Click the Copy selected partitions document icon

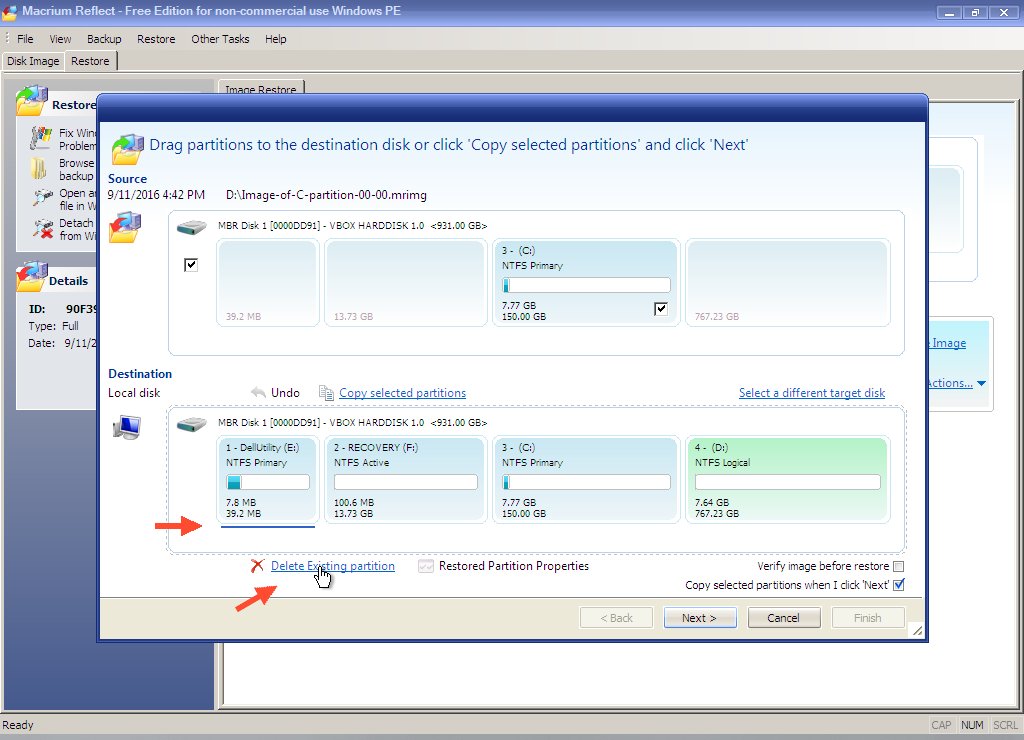[x=326, y=393]
